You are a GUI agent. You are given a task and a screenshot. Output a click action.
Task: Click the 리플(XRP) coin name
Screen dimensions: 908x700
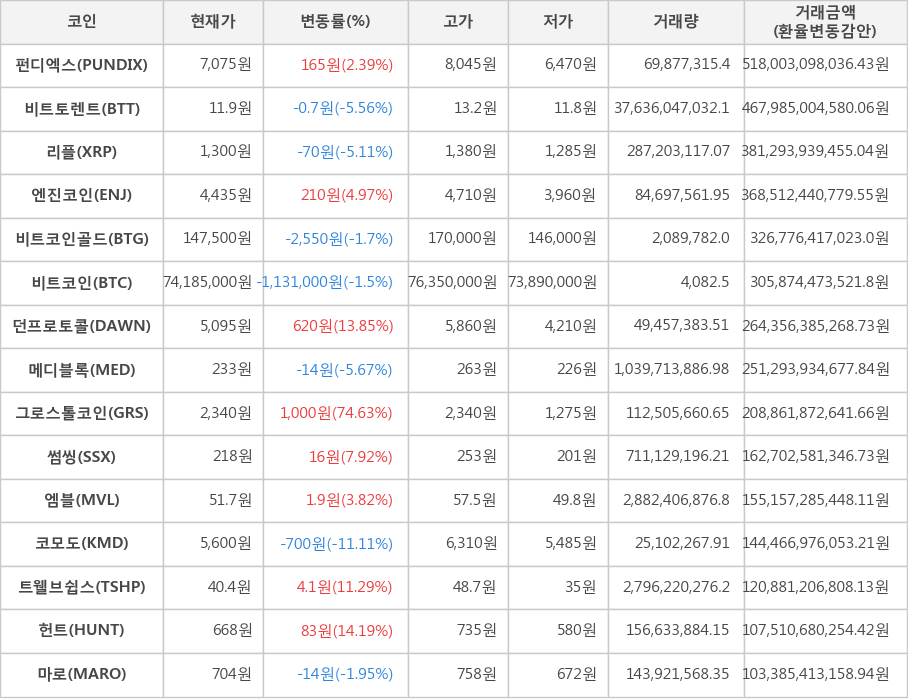82,152
